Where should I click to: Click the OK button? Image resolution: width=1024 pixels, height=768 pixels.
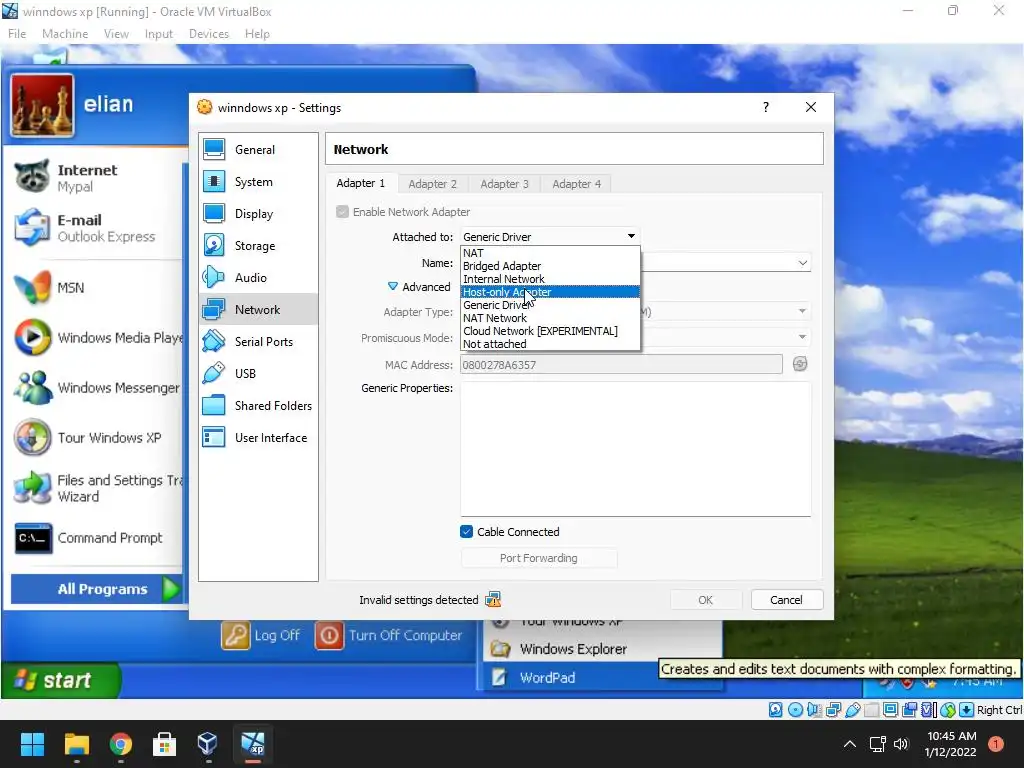point(705,600)
